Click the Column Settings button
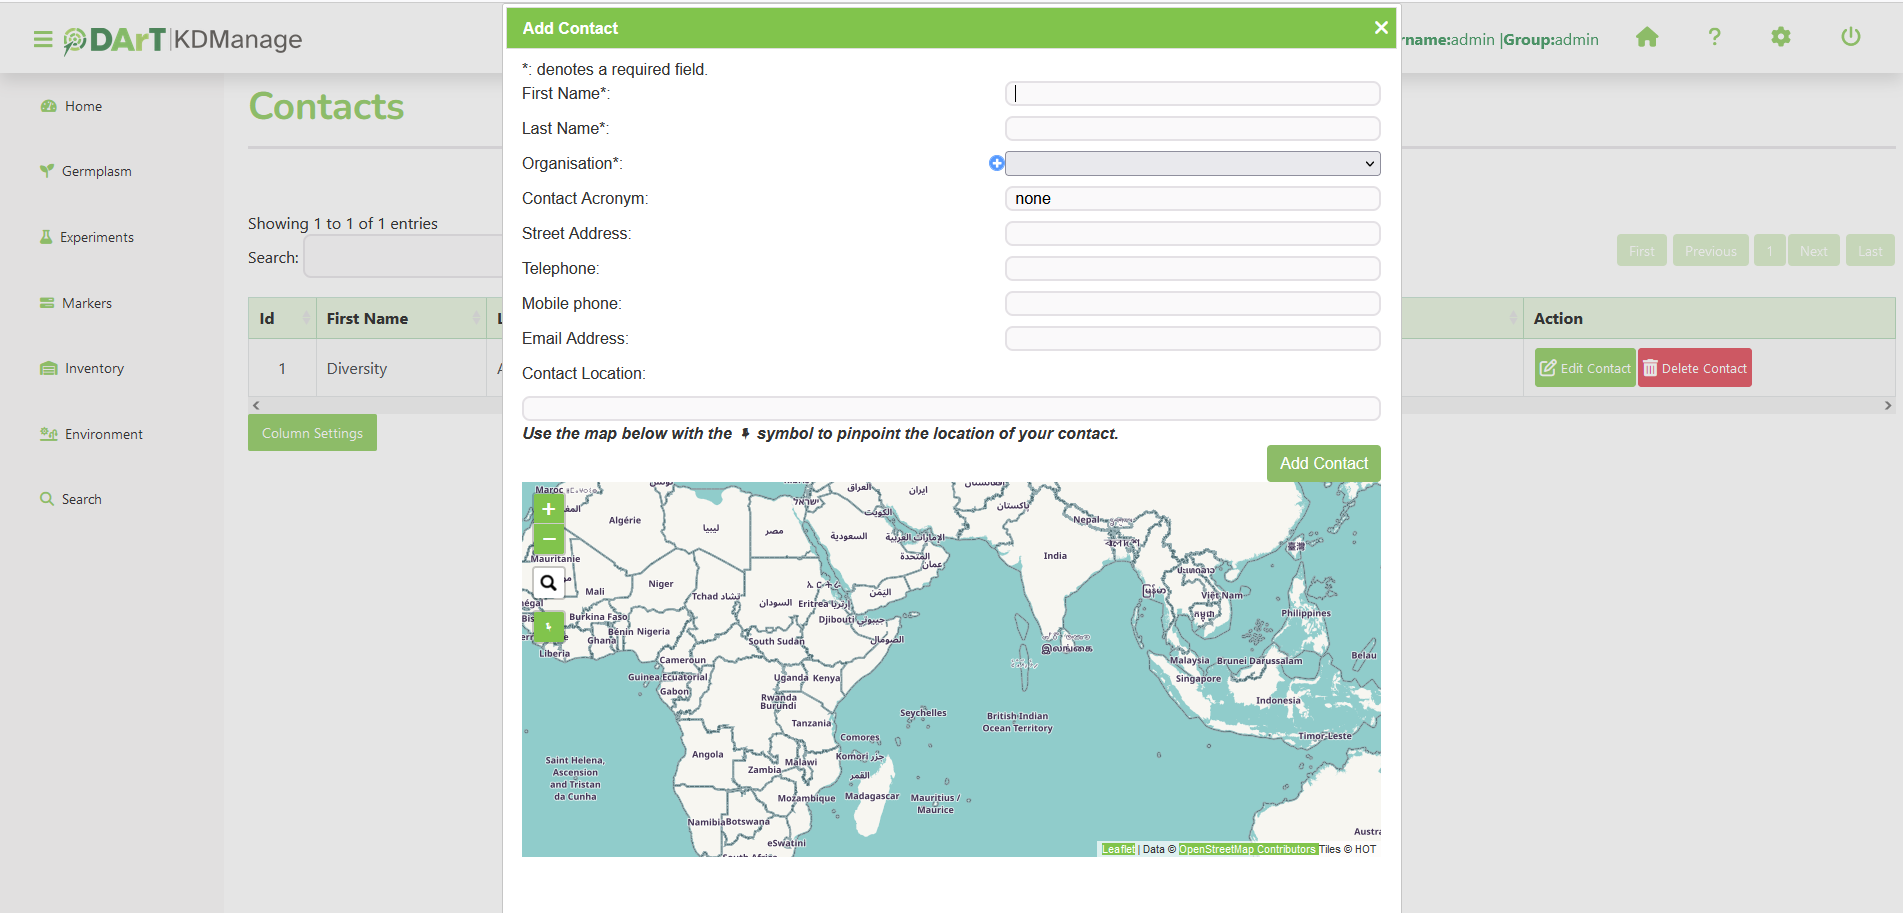1903x913 pixels. 312,433
